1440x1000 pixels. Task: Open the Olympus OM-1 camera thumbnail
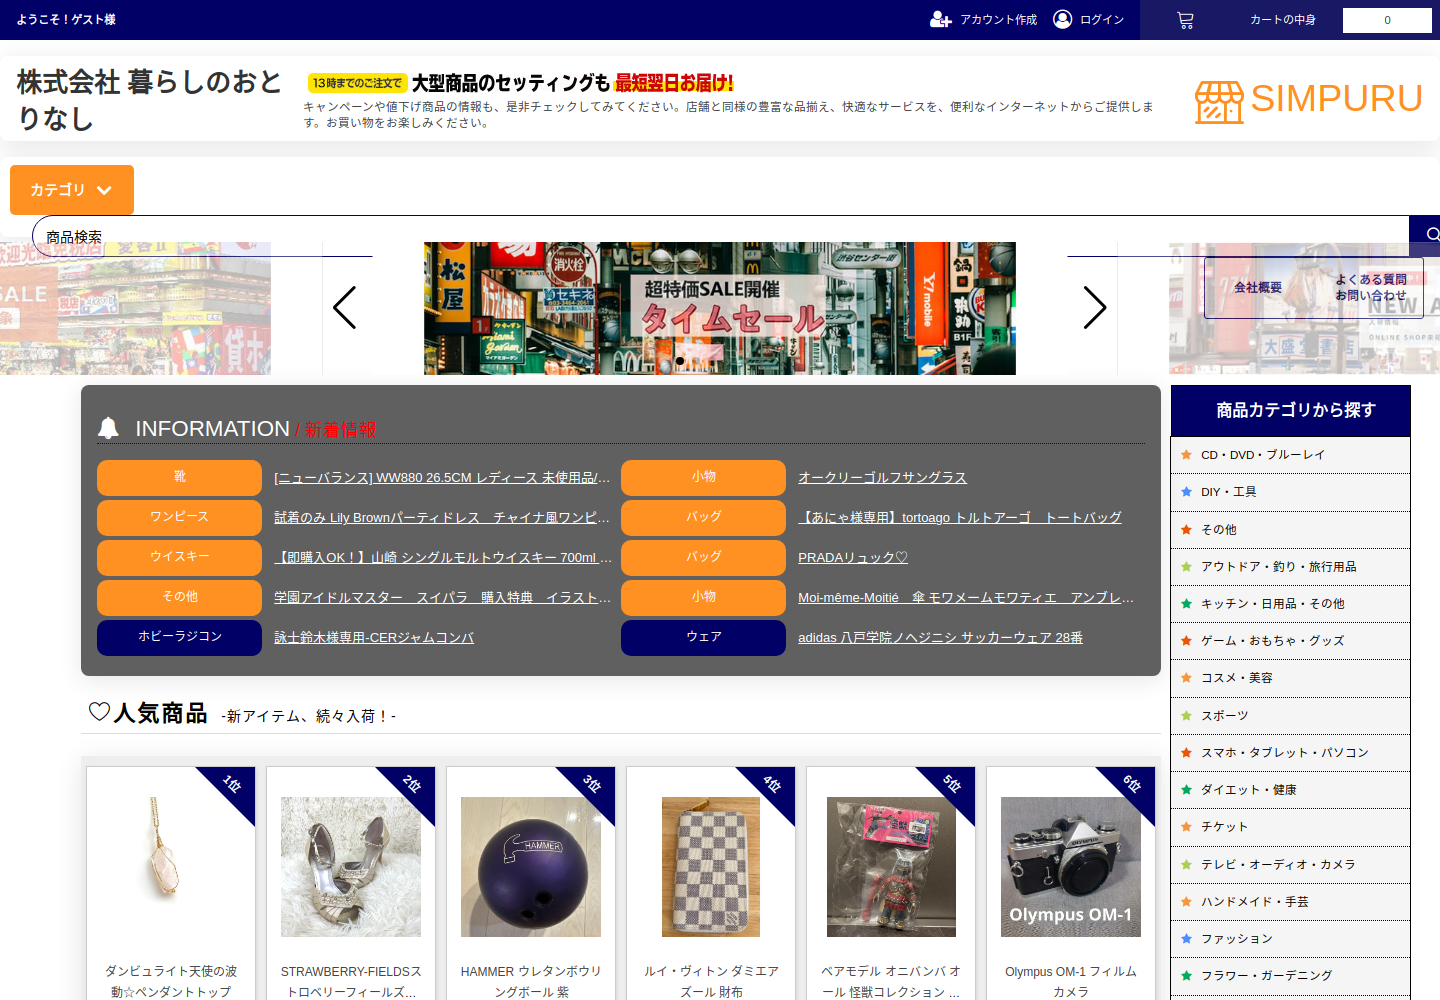[1071, 867]
